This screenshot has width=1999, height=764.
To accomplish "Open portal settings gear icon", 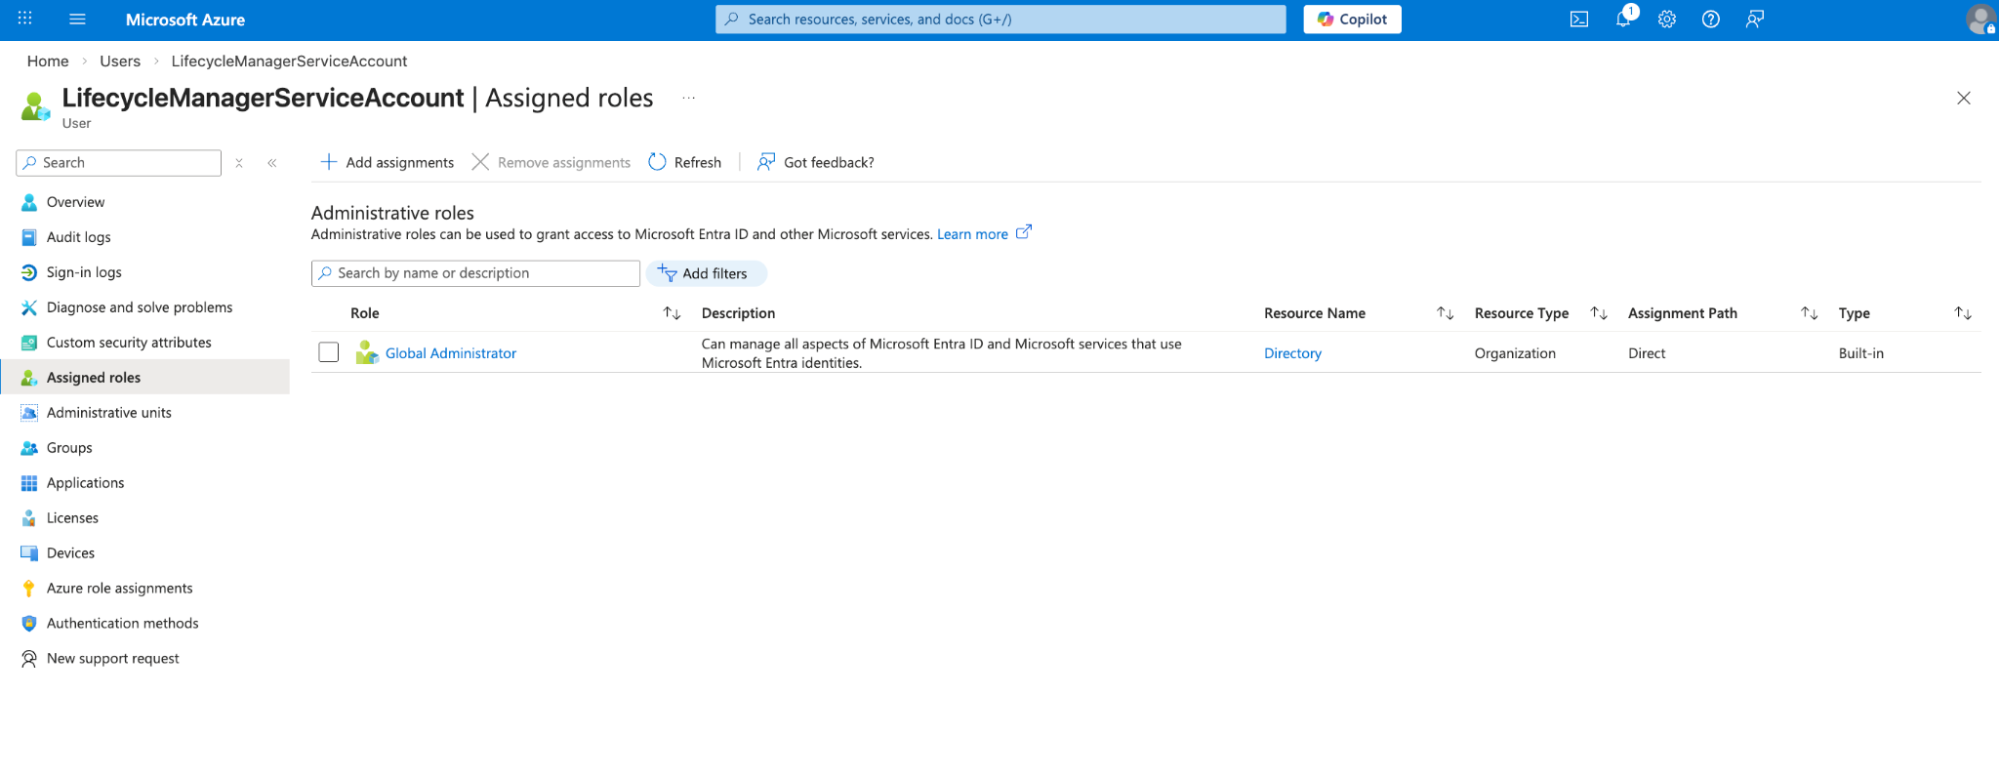I will [x=1667, y=19].
